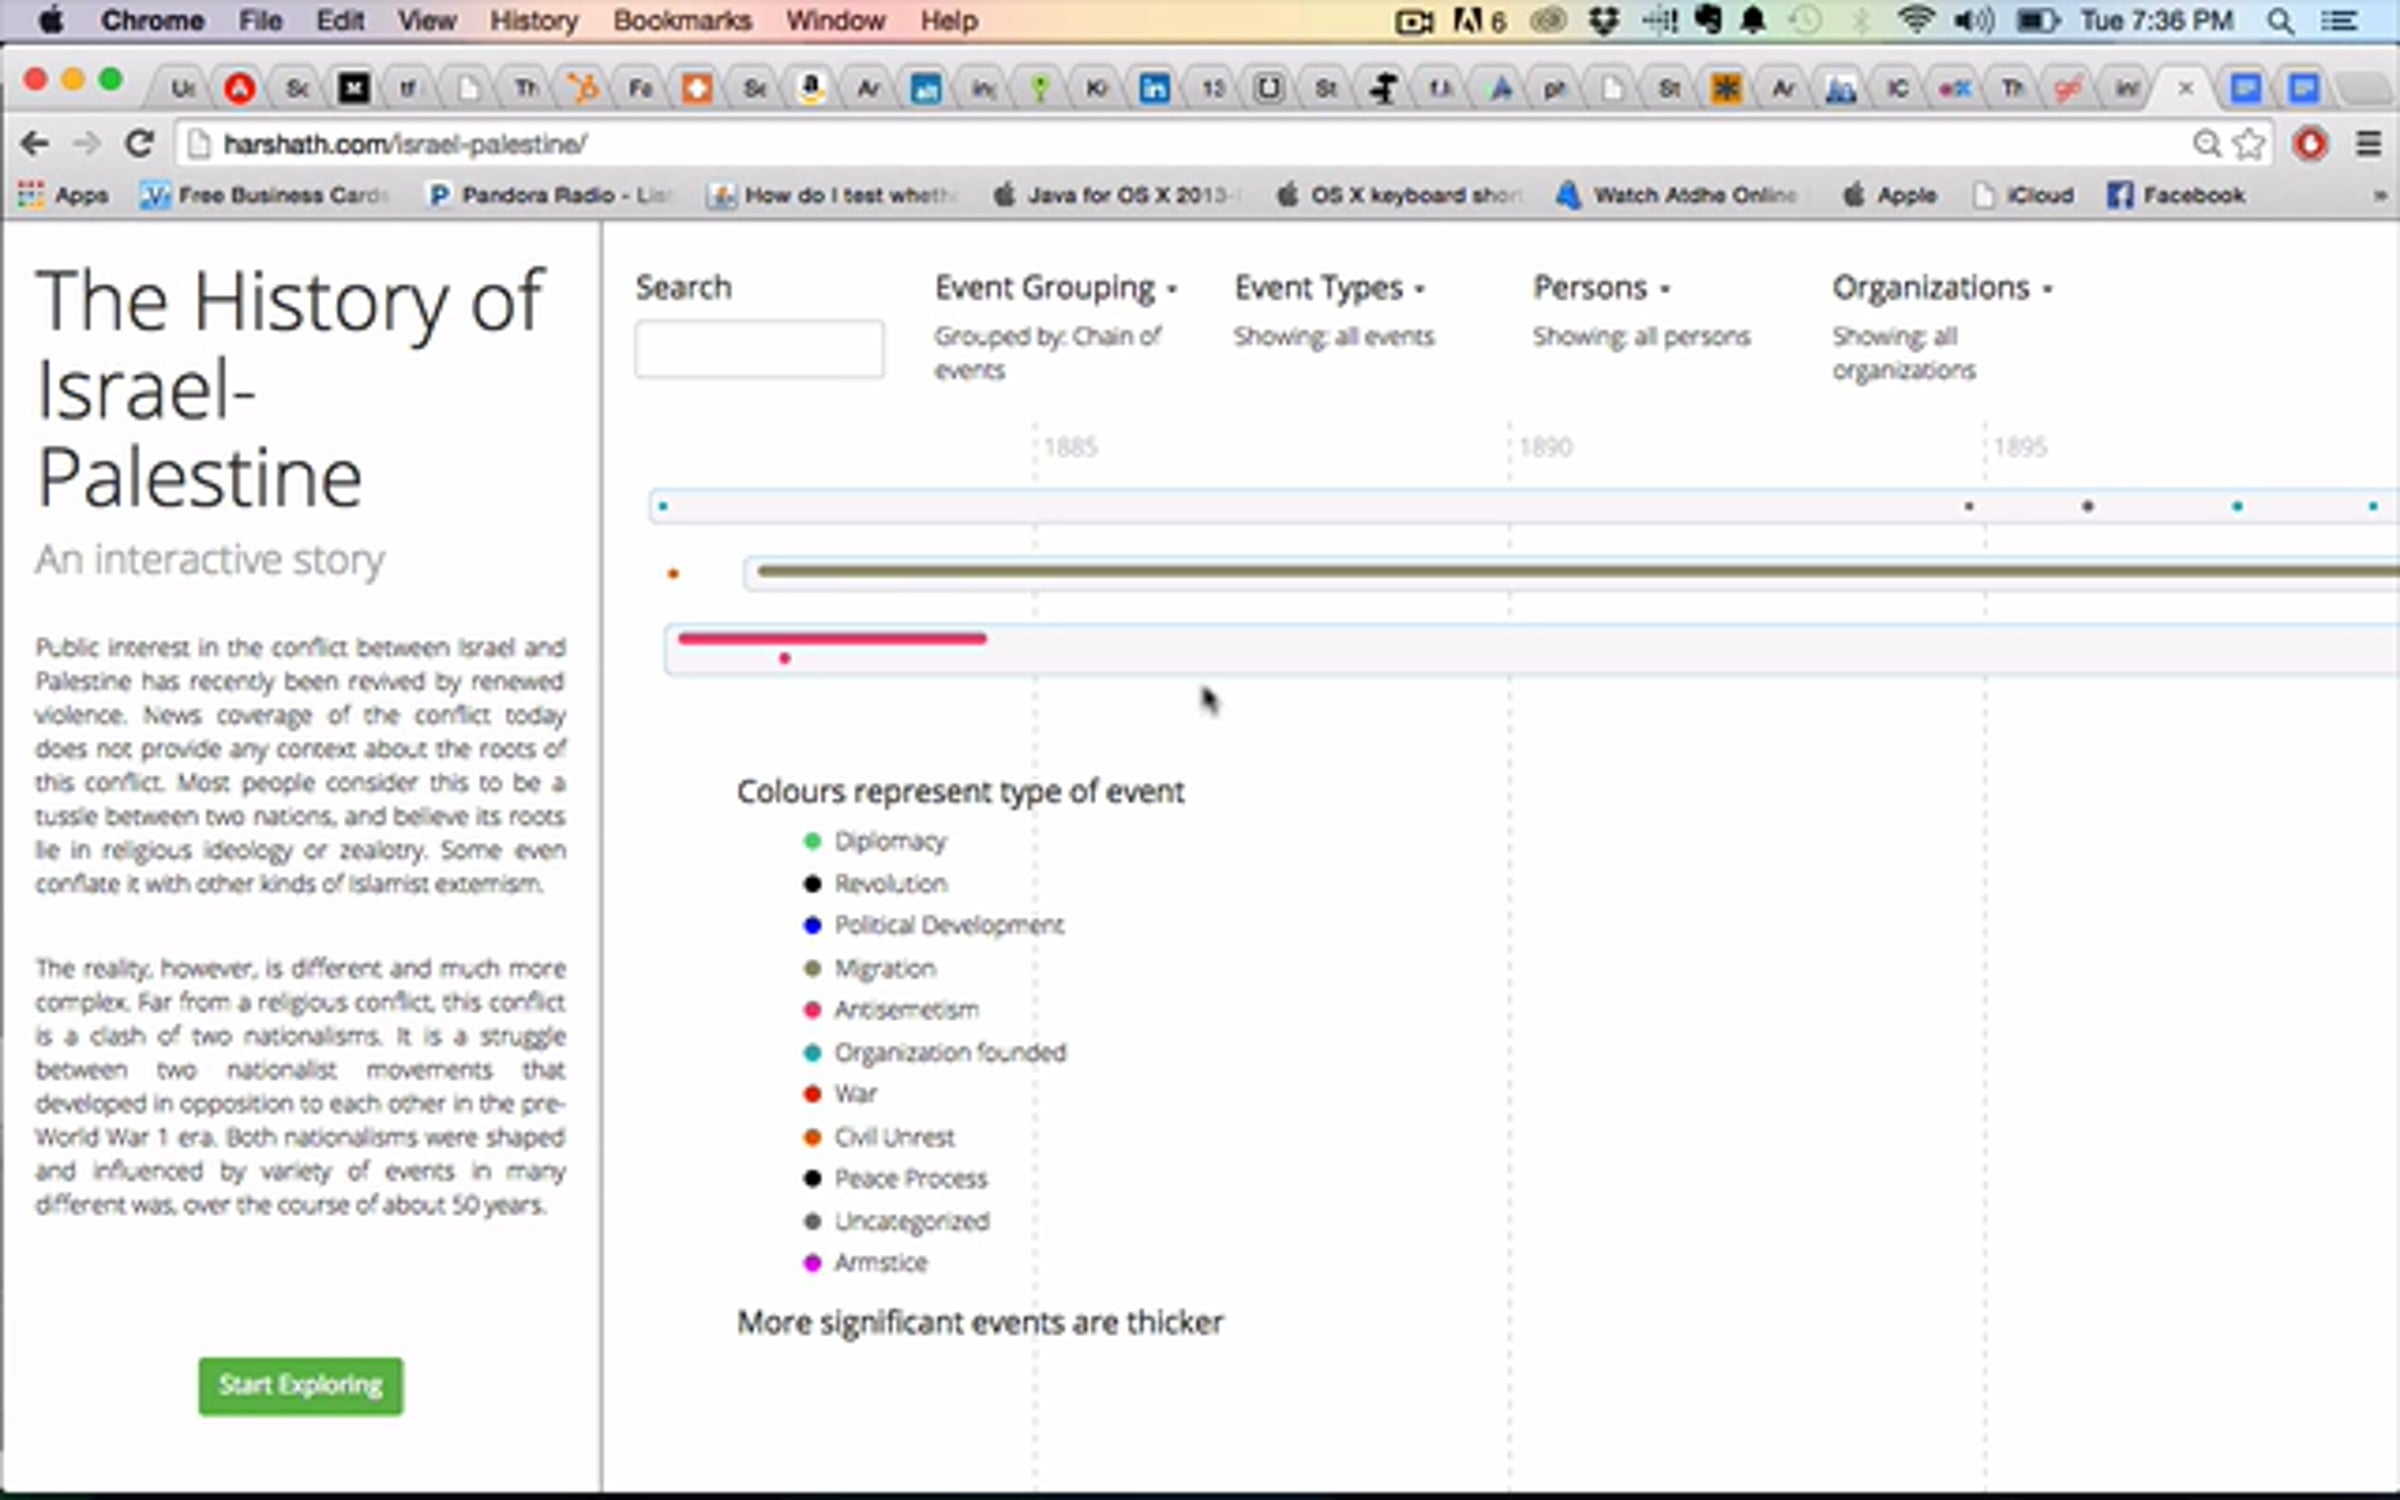Open the Chrome hamburger menu icon

coord(2368,144)
